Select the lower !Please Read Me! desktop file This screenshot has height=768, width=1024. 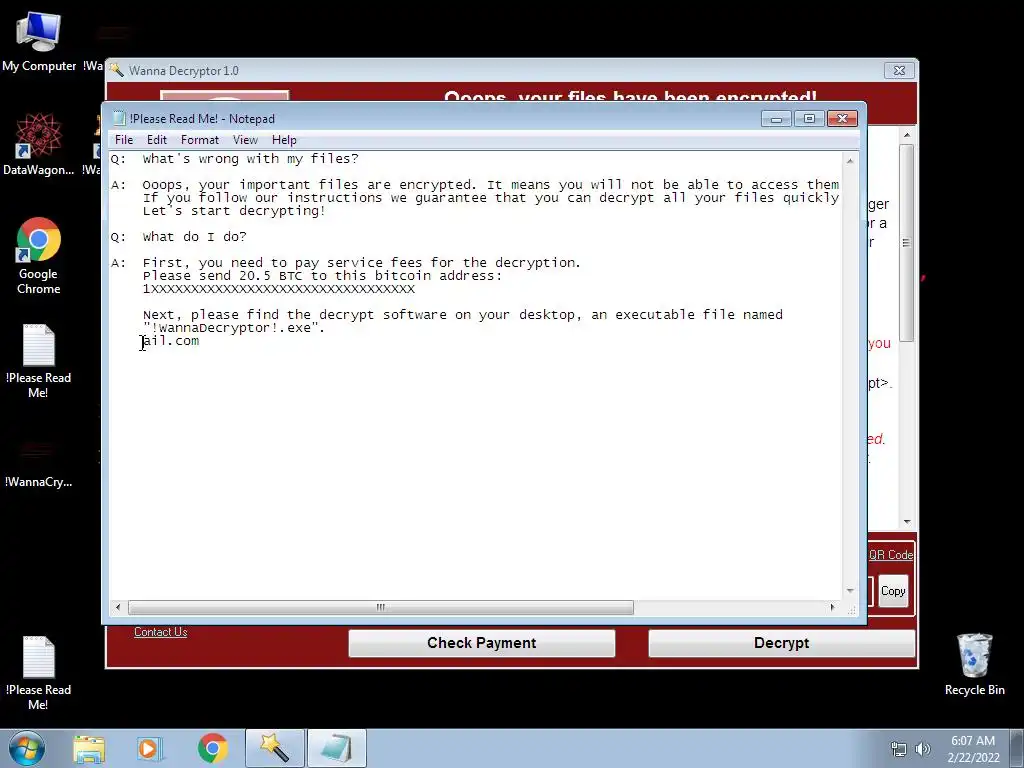(x=39, y=673)
